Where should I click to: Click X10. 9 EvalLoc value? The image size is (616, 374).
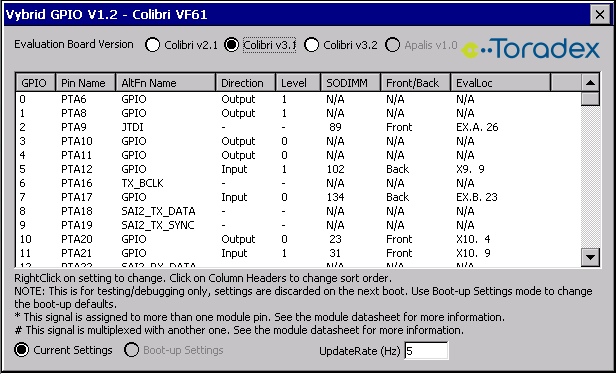click(473, 253)
